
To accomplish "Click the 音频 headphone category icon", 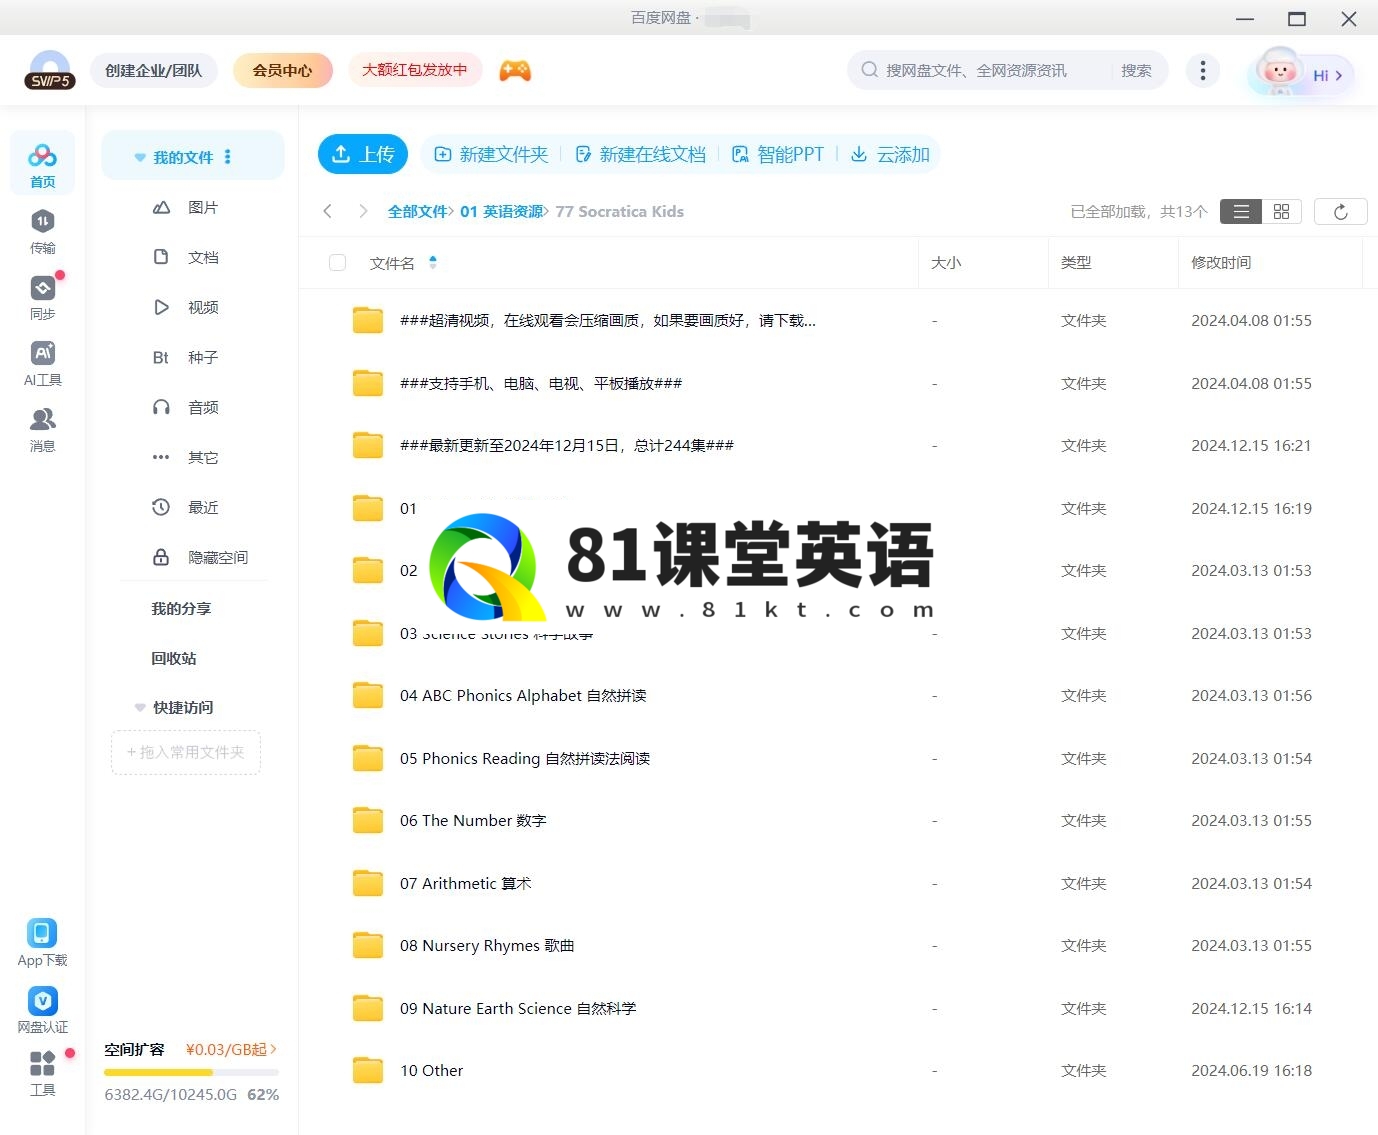I will point(161,407).
